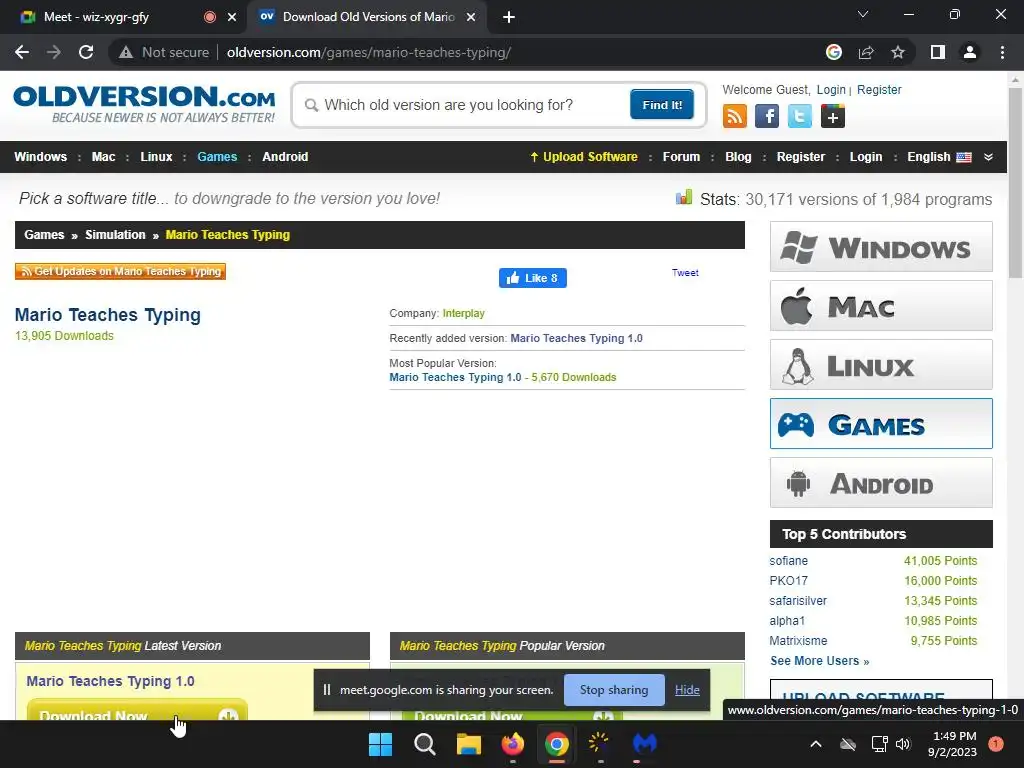This screenshot has height=768, width=1024.
Task: Open the Facebook icon in header
Action: click(767, 116)
